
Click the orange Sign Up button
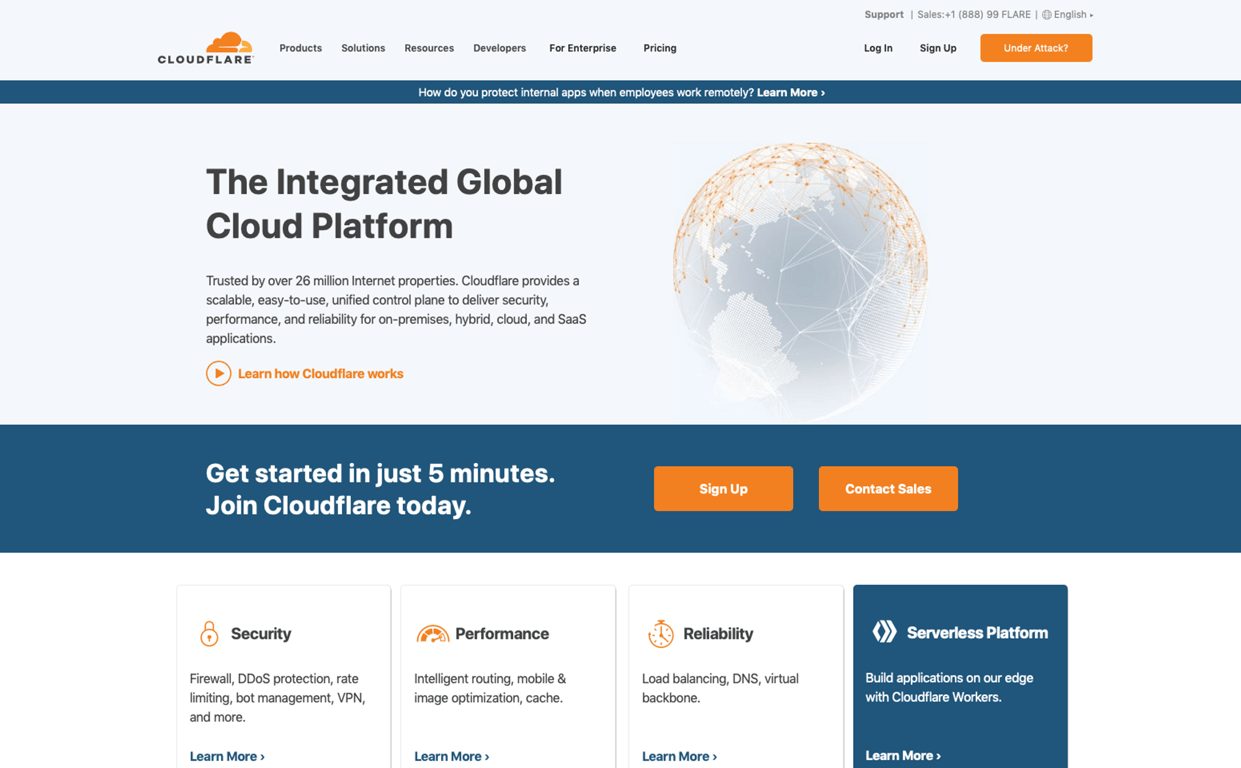pyautogui.click(x=723, y=489)
